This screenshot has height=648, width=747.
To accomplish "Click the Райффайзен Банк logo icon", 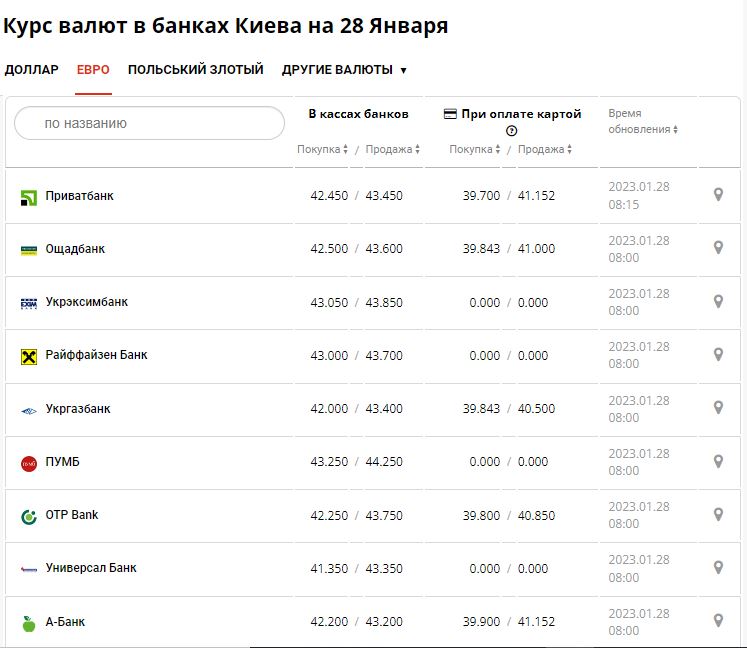I will pos(29,356).
